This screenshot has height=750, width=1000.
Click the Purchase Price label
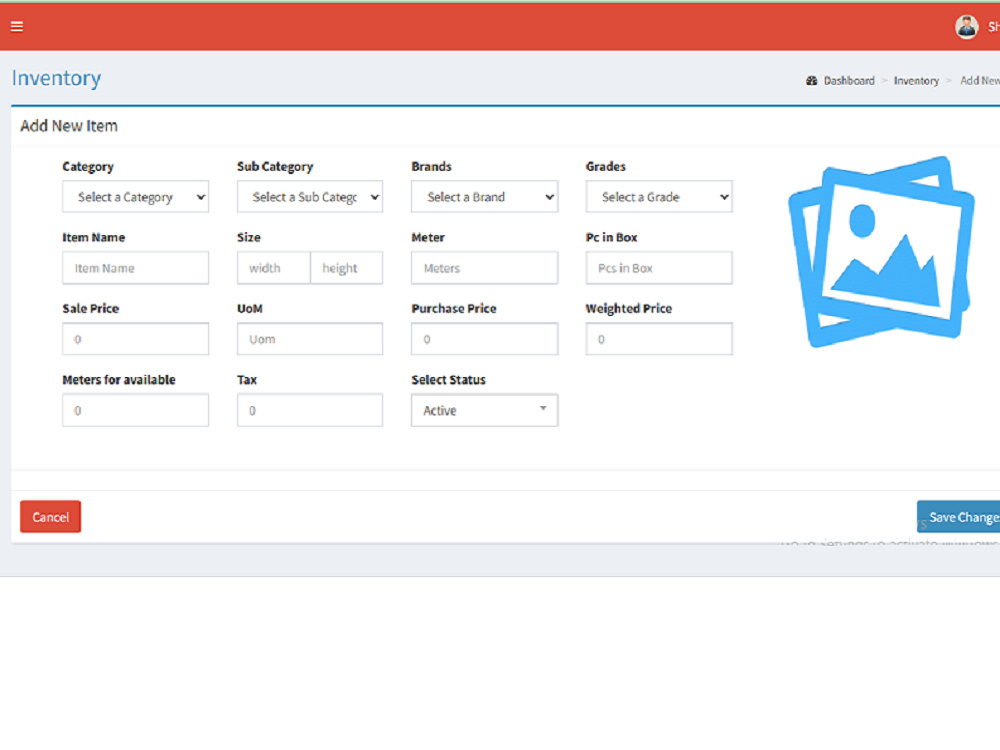click(454, 309)
